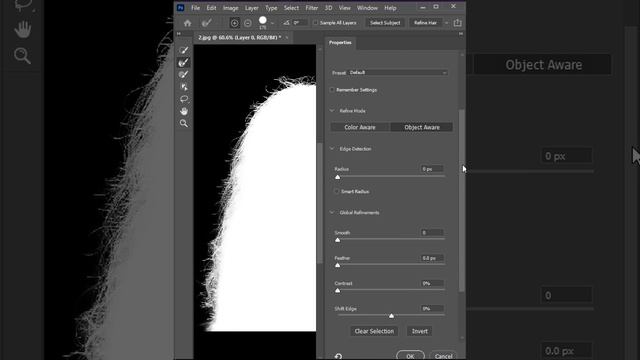Select the Lasso tool in toolbar
This screenshot has width=640, height=360.
coord(184,99)
